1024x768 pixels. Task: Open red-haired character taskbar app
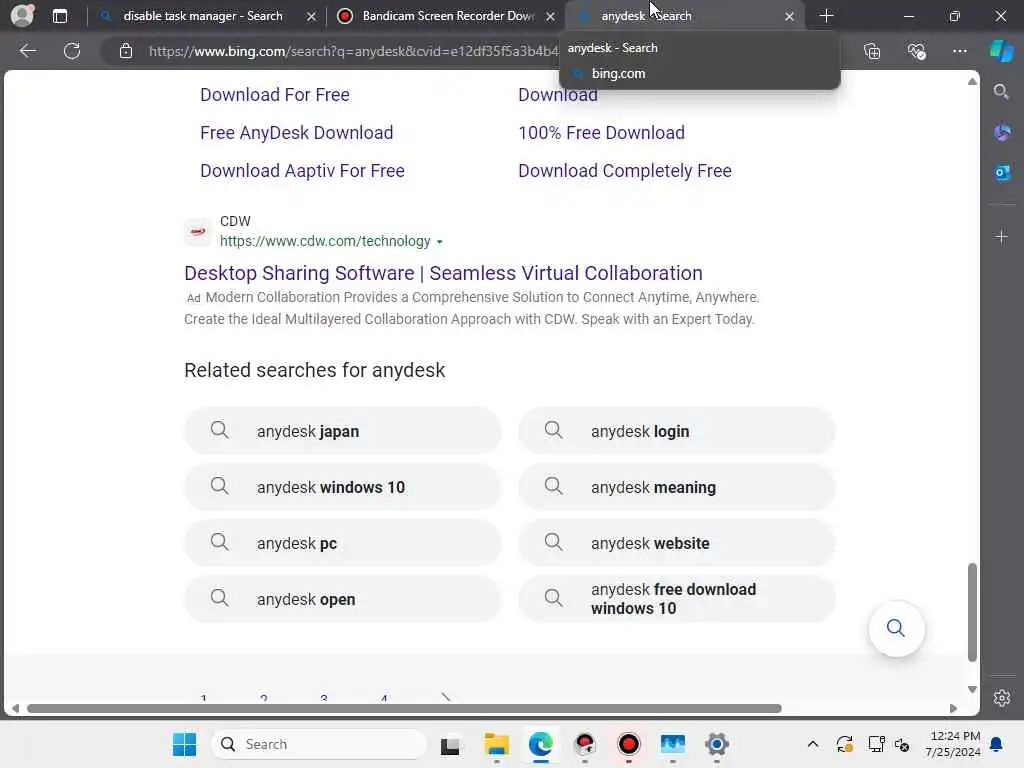584,744
